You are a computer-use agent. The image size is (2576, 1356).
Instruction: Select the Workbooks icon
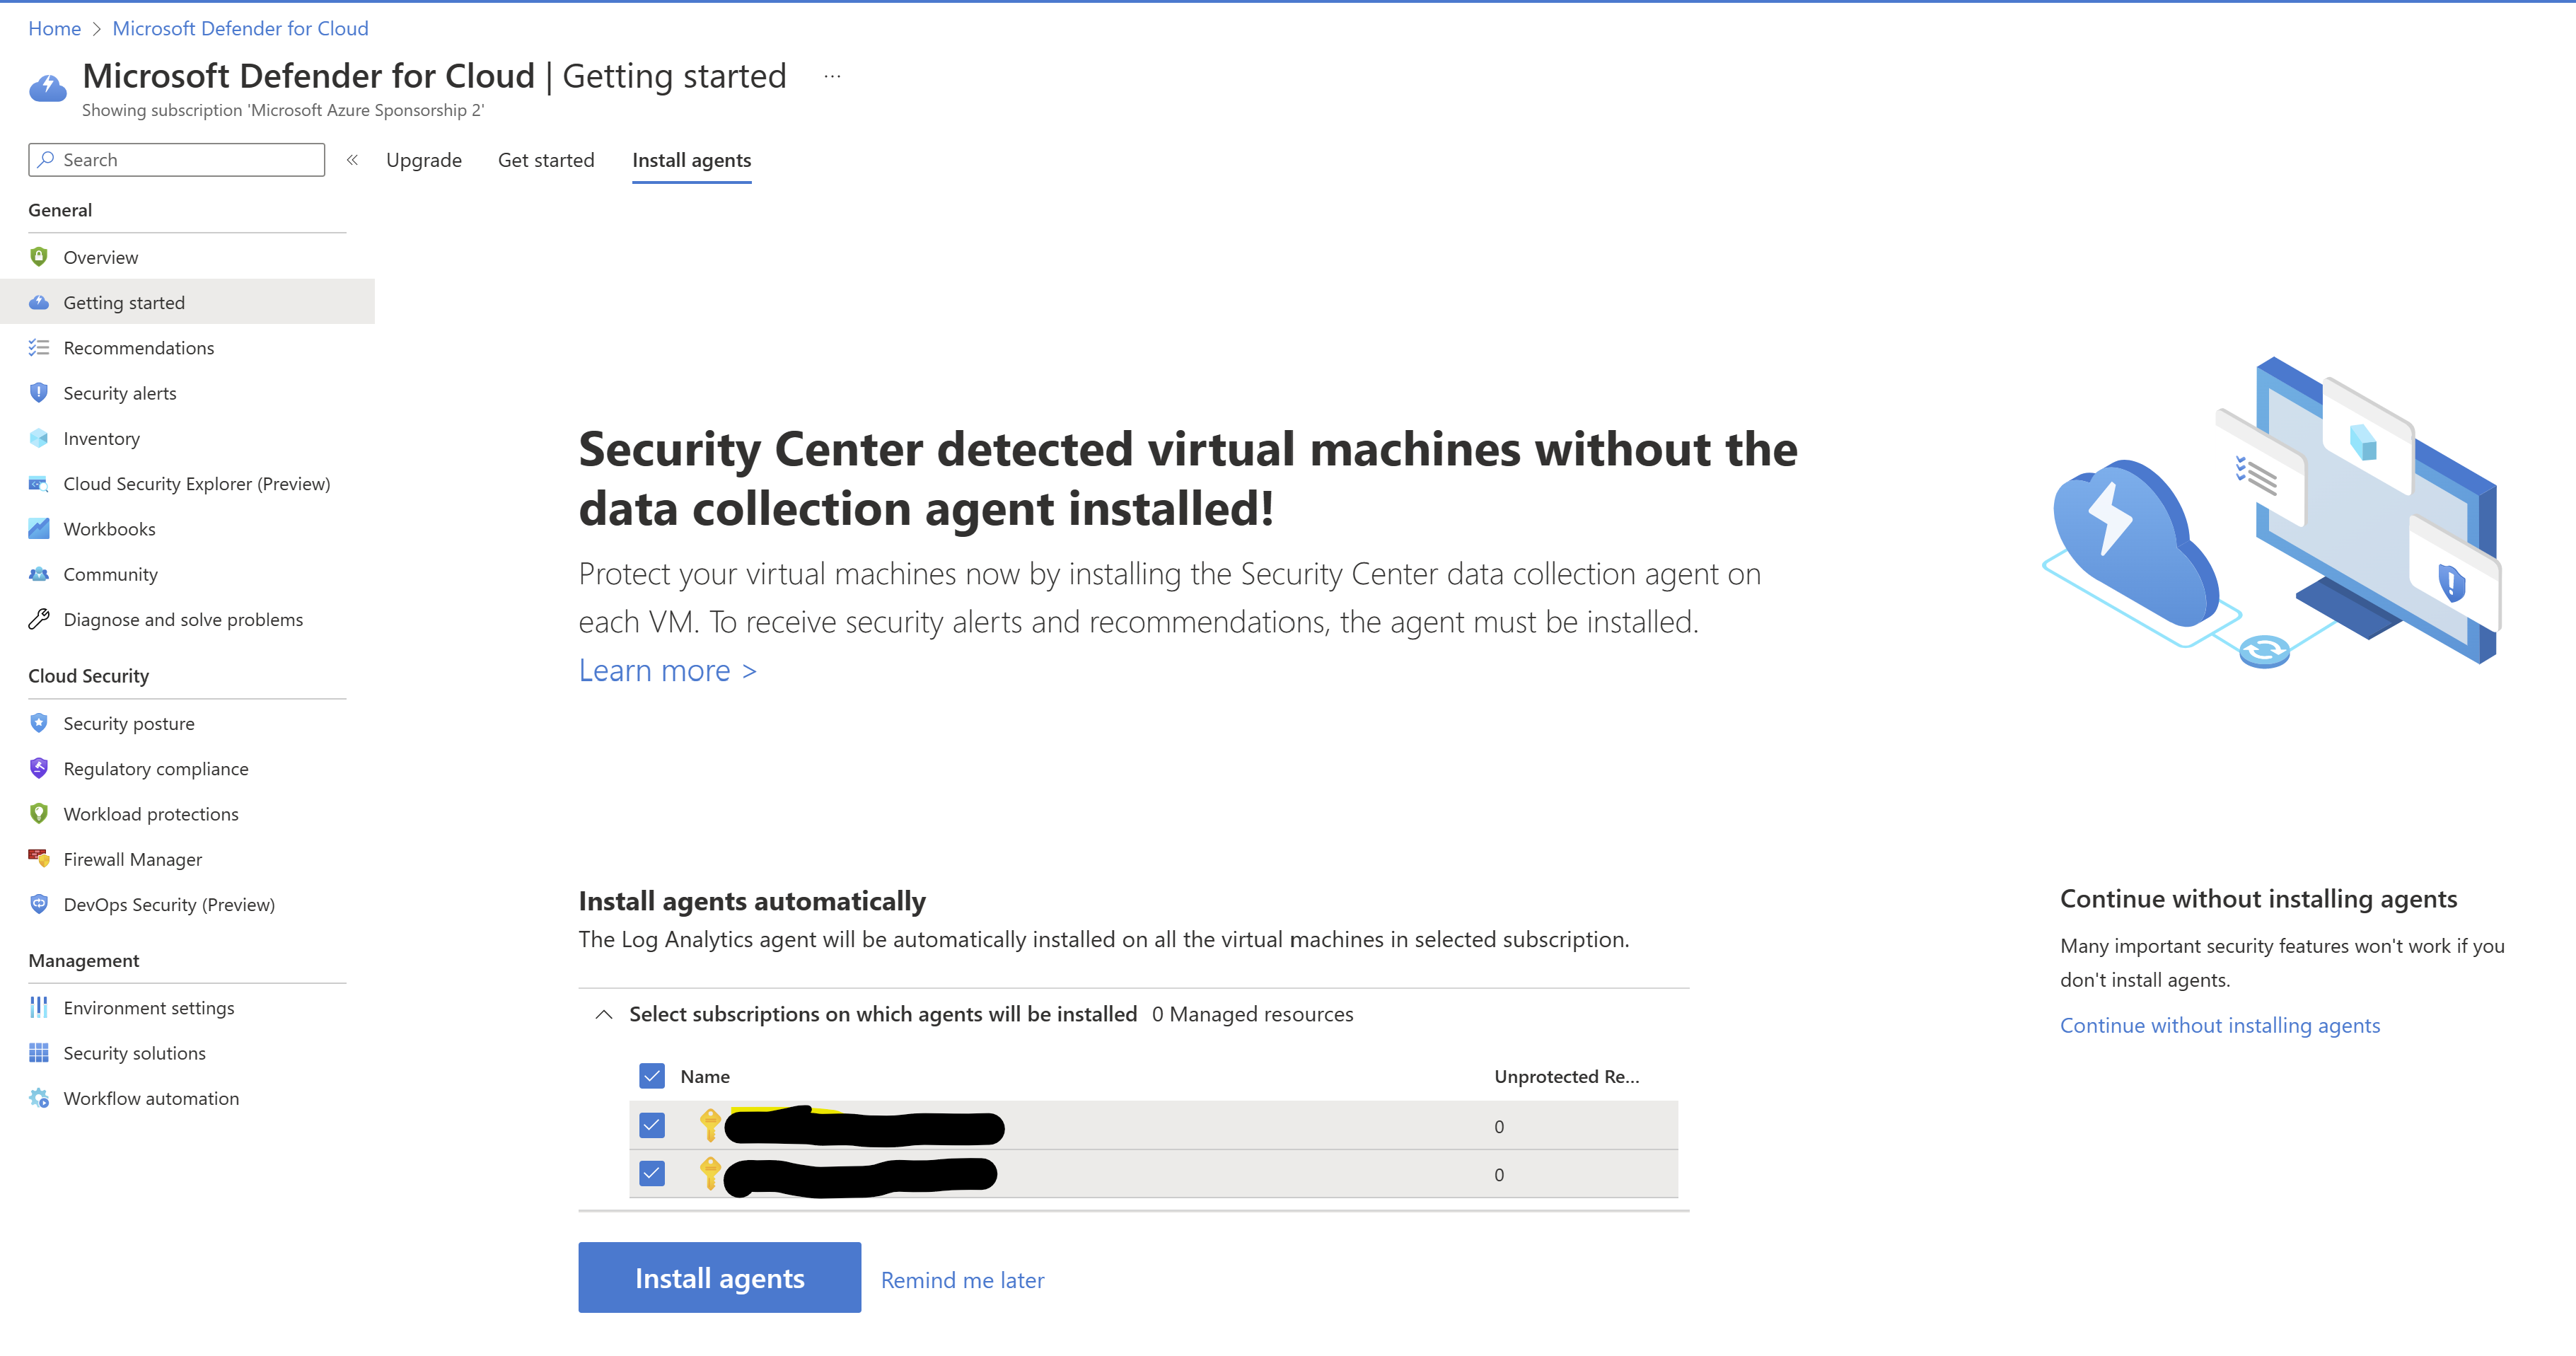[39, 528]
